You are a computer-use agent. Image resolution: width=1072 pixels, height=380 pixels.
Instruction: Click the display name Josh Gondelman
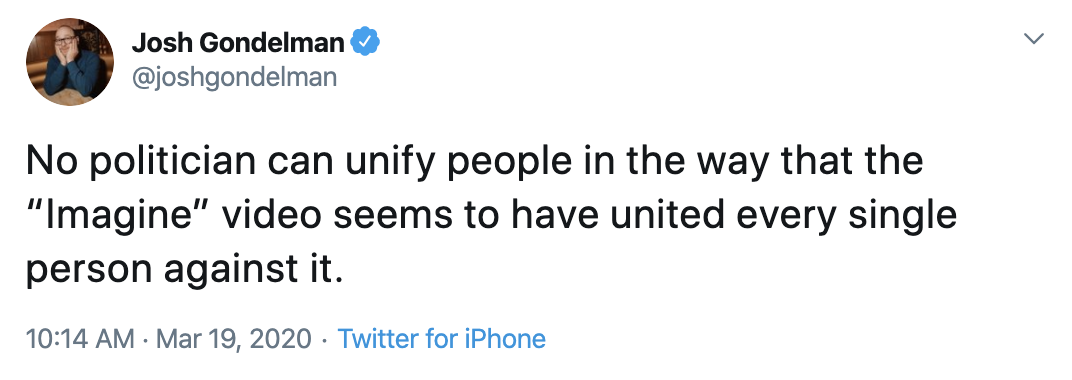coord(238,43)
